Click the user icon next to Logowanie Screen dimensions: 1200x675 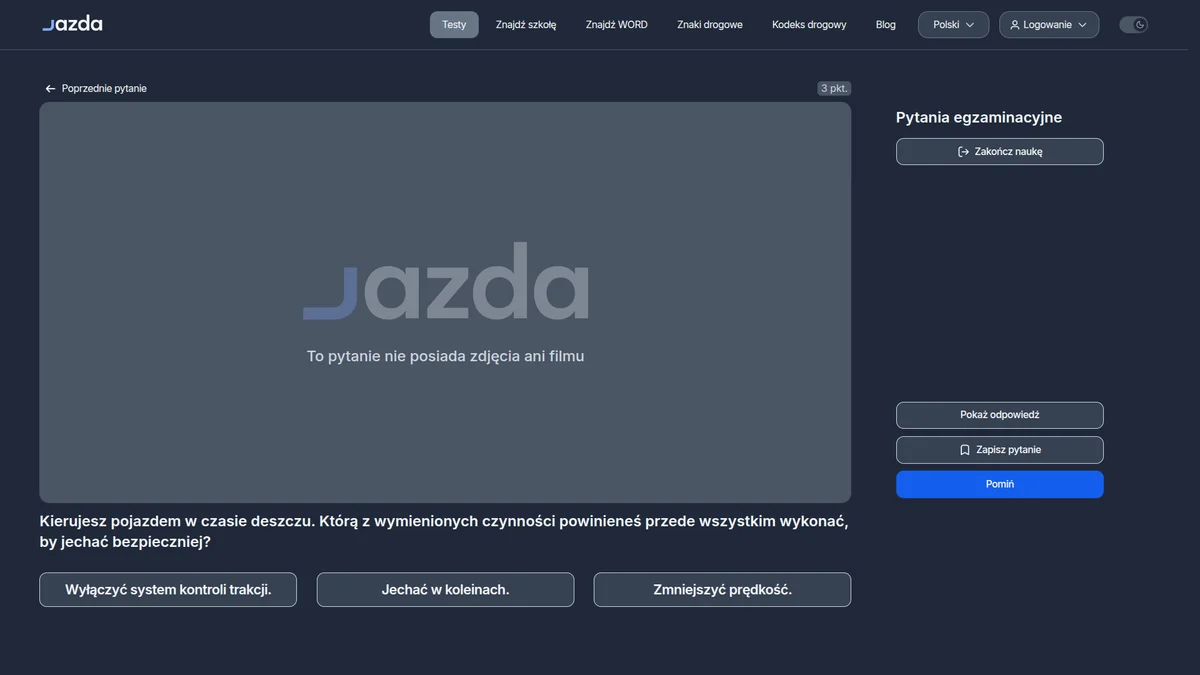click(x=1015, y=25)
